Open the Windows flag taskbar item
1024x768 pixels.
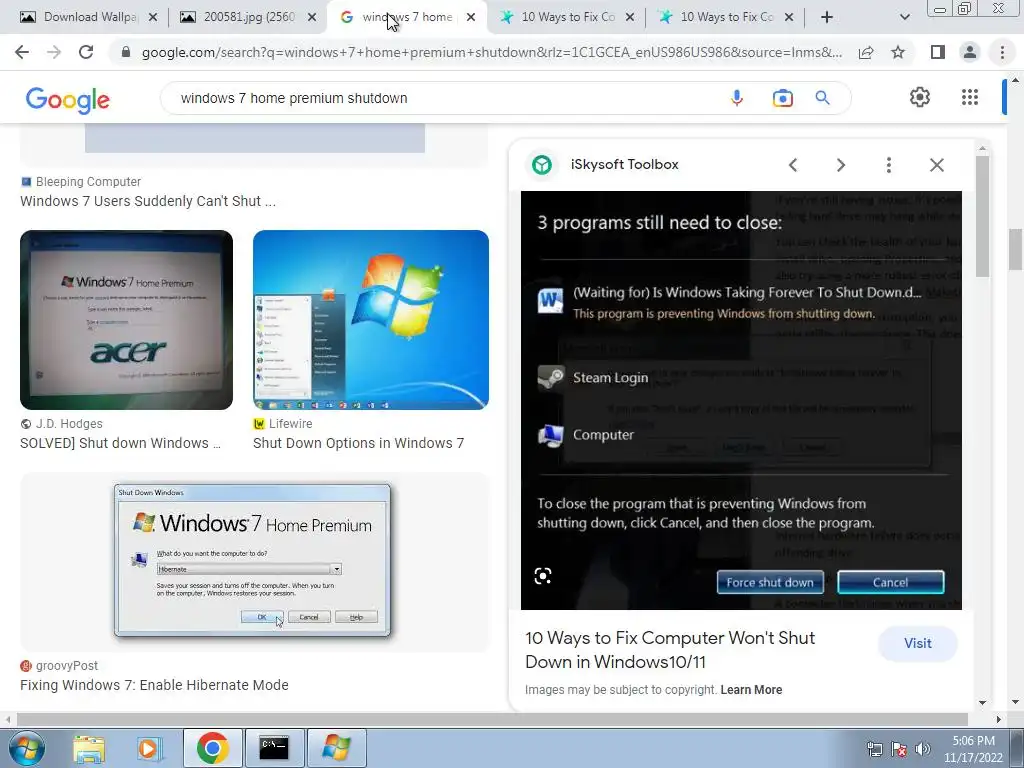pyautogui.click(x=336, y=748)
